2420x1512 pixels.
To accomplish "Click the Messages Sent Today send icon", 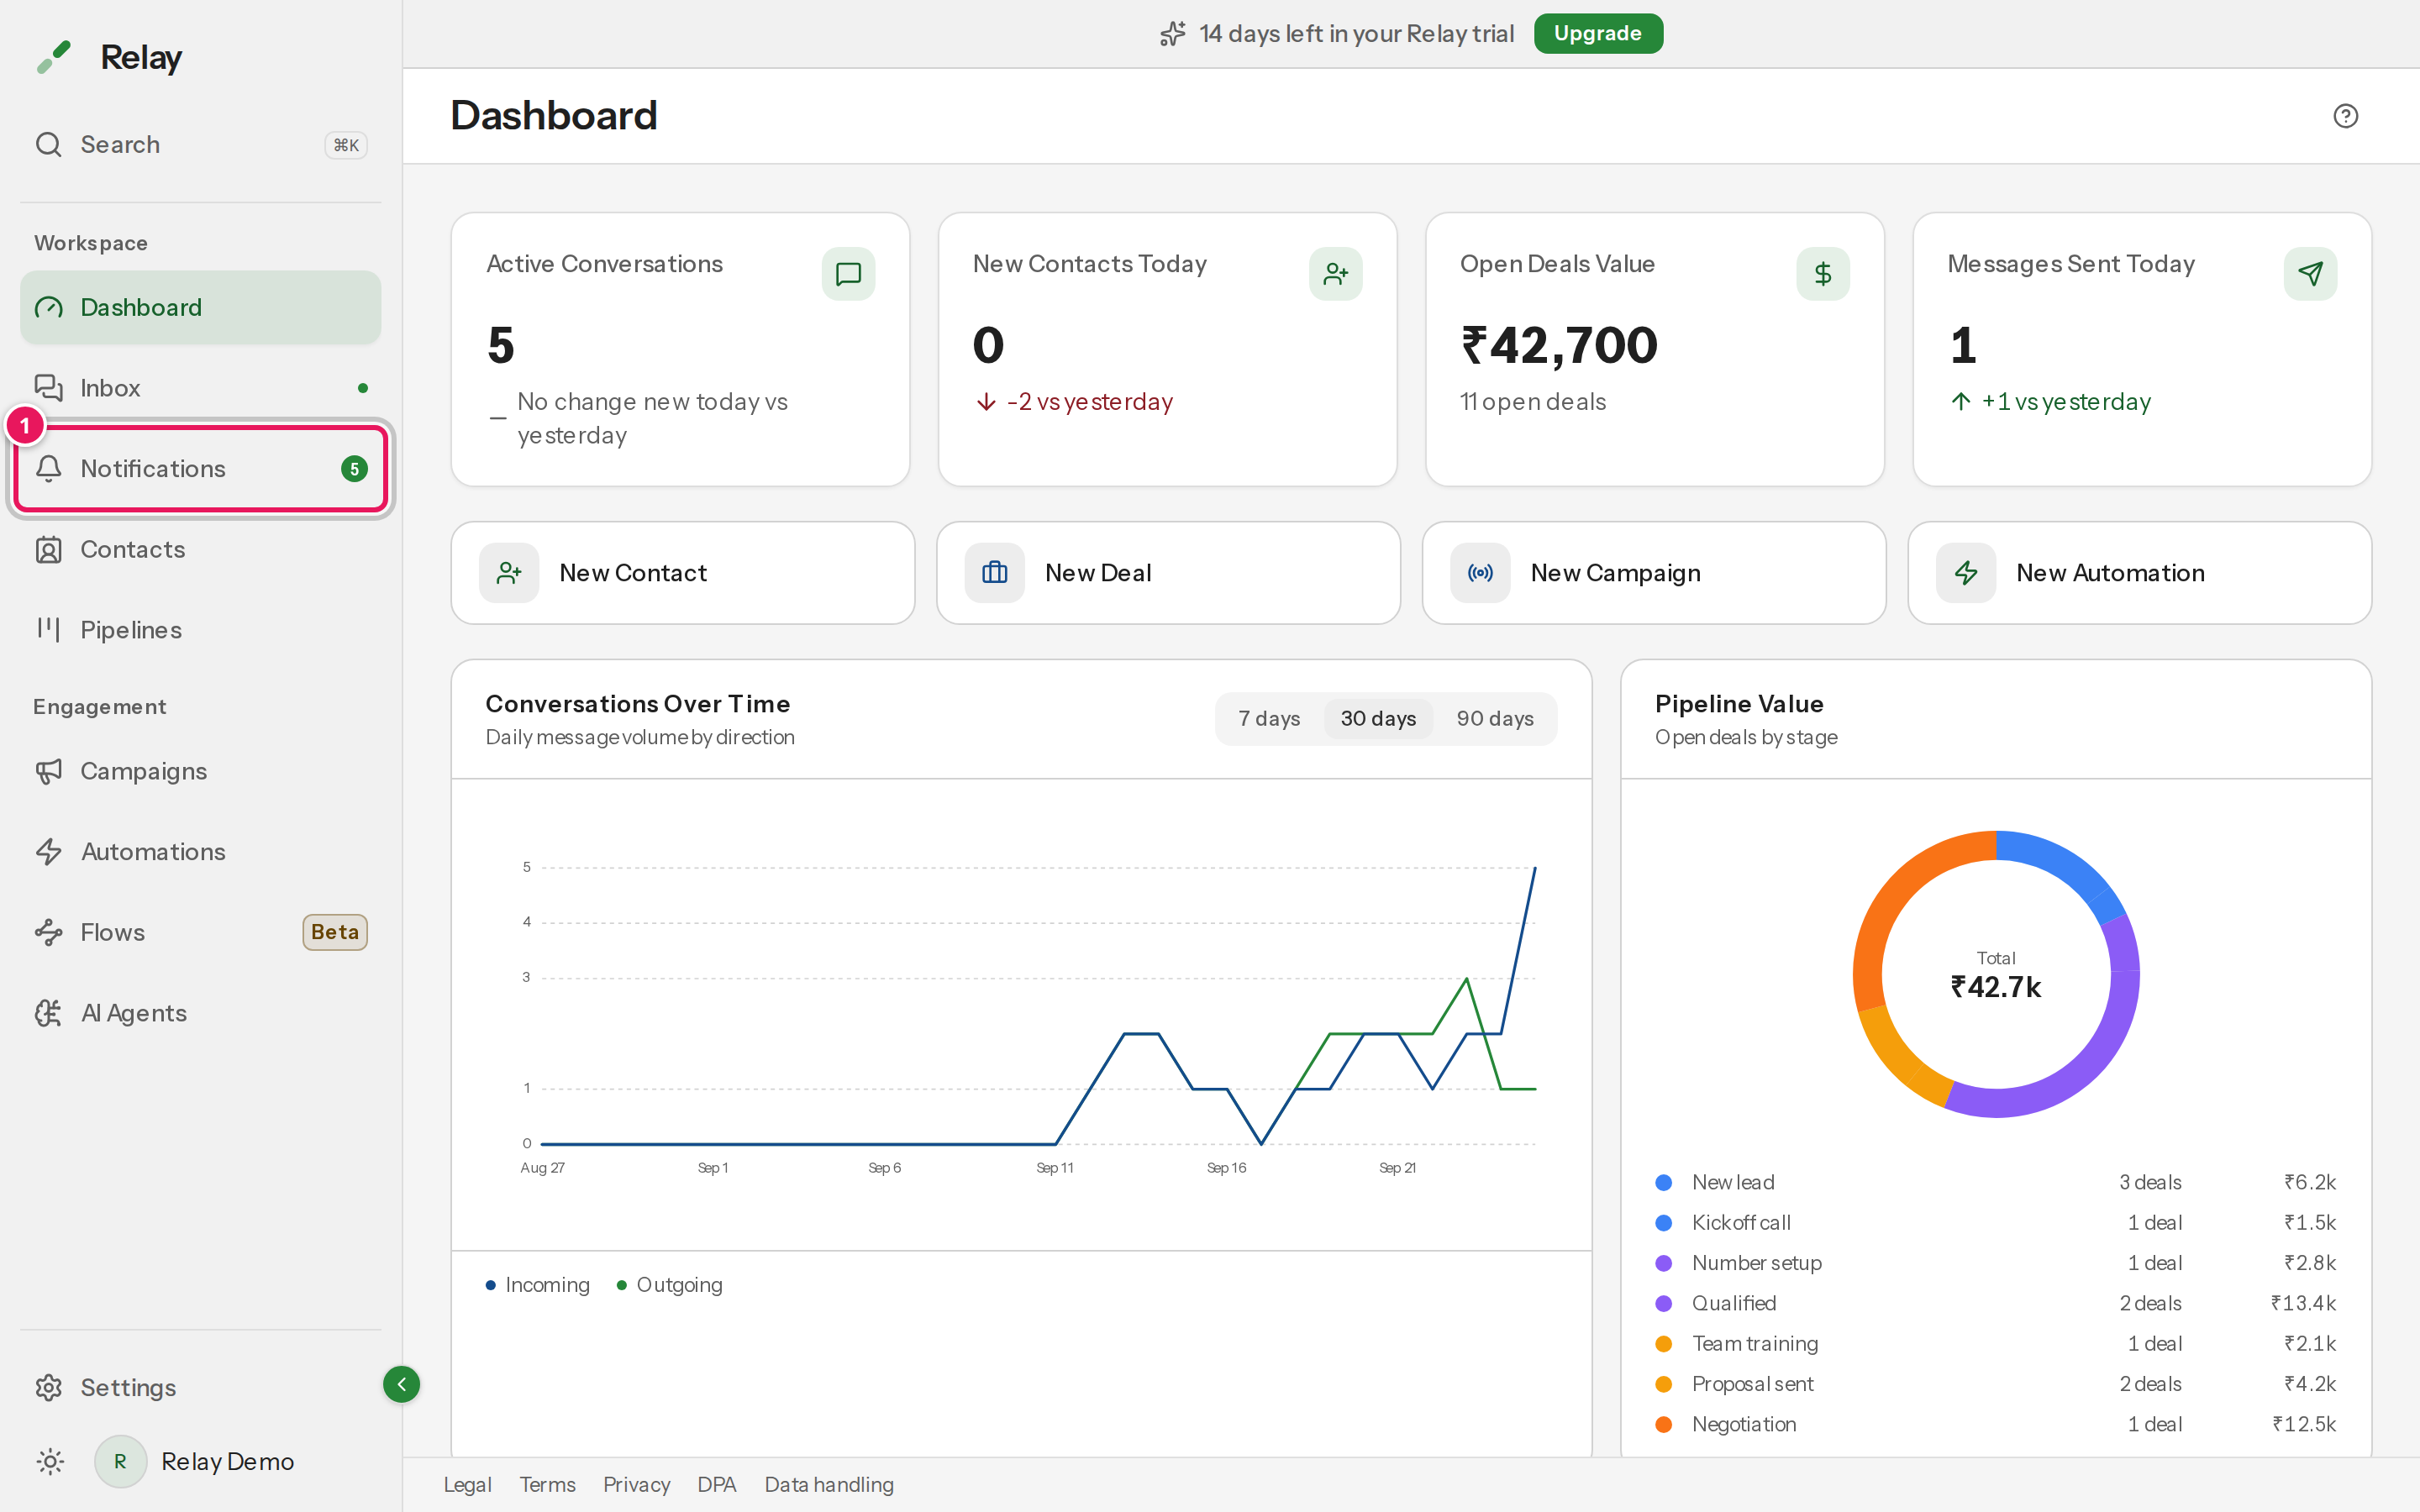I will click(x=2310, y=274).
